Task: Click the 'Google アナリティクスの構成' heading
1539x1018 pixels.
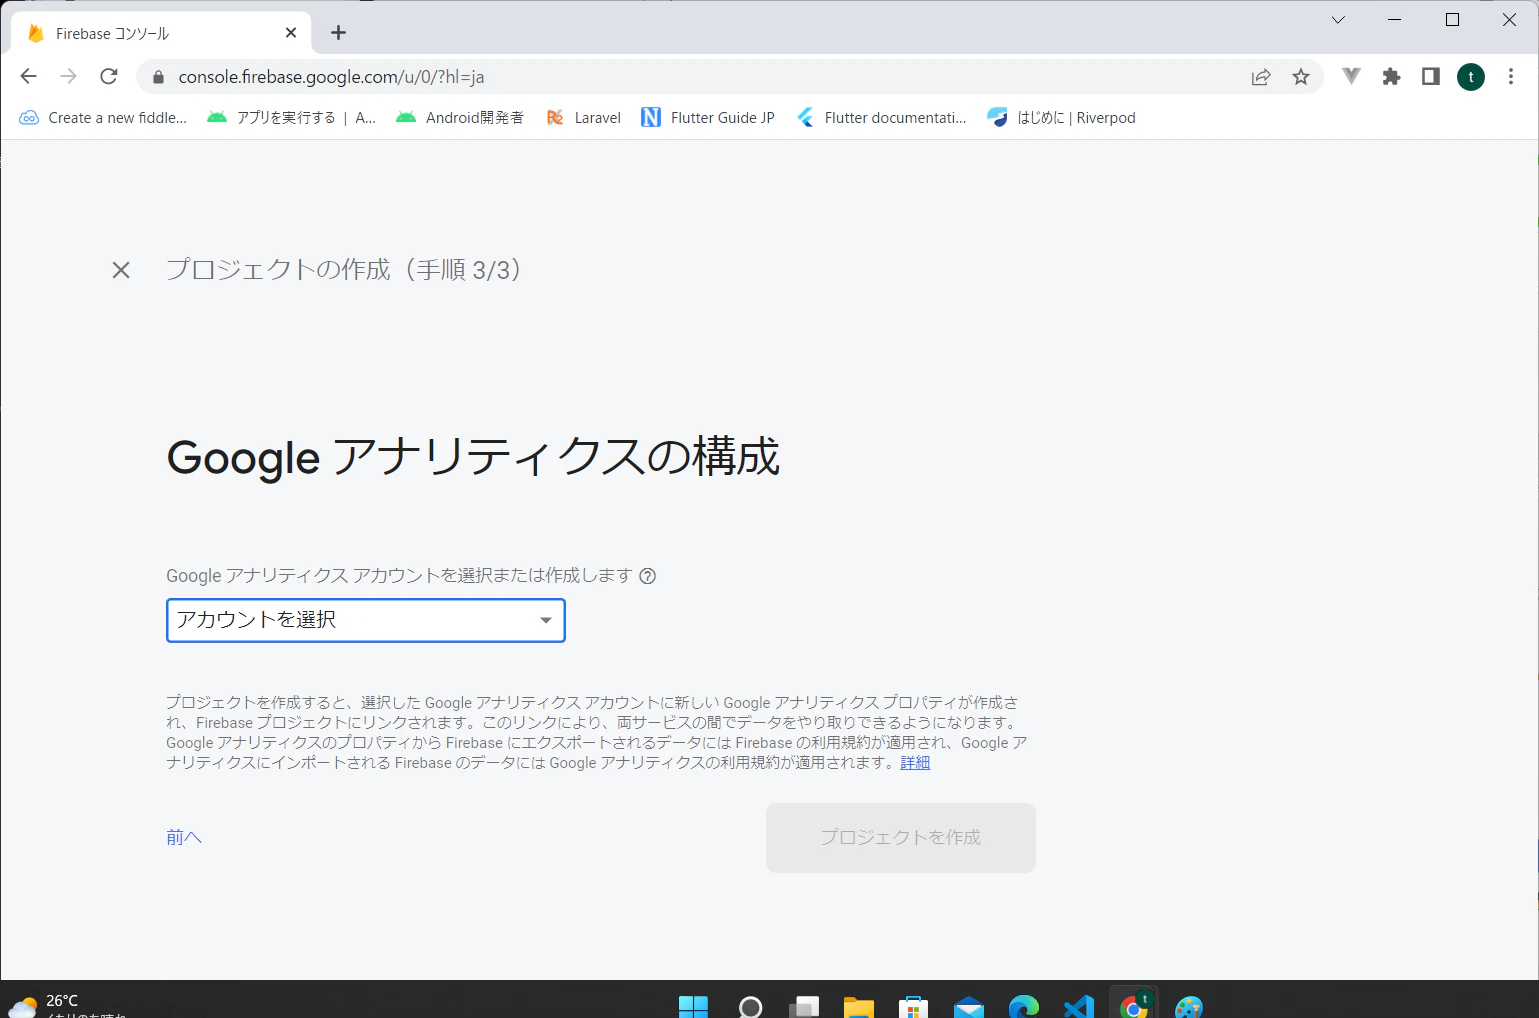Action: tap(473, 457)
